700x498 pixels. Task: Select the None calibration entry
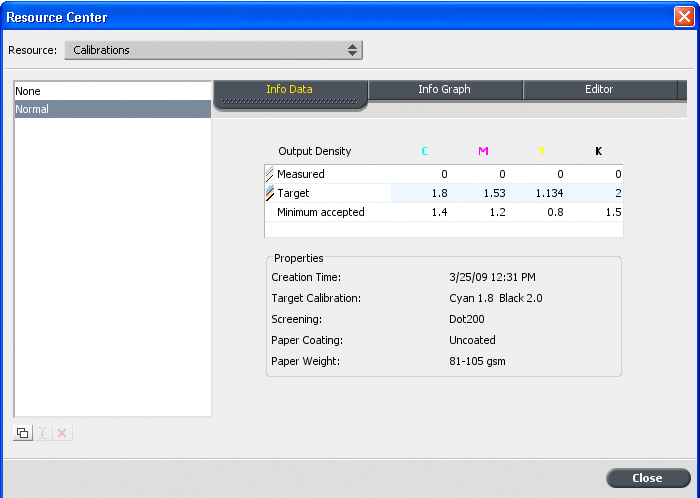[x=113, y=91]
